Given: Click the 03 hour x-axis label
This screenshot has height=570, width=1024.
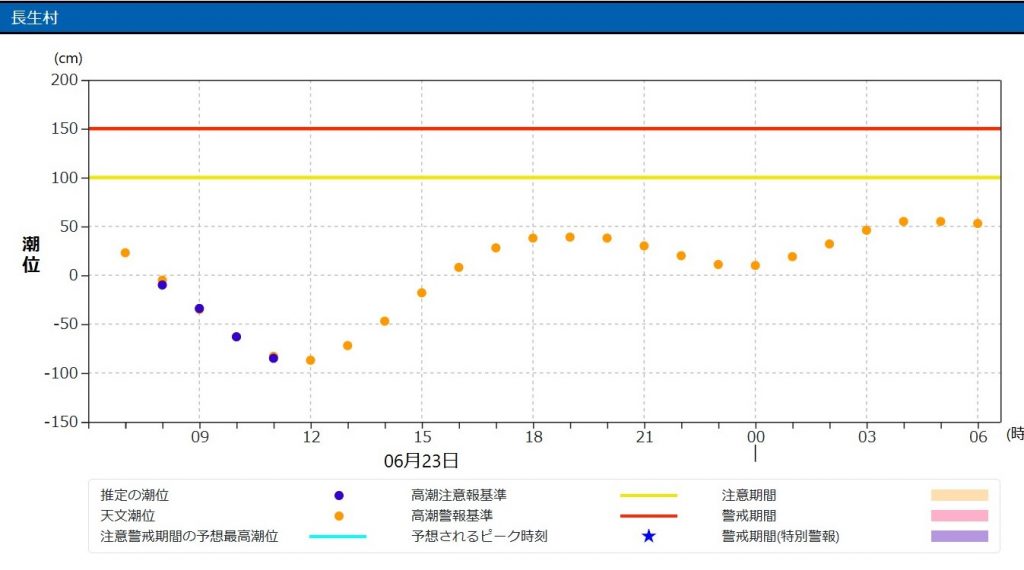Looking at the screenshot, I should coord(867,437).
